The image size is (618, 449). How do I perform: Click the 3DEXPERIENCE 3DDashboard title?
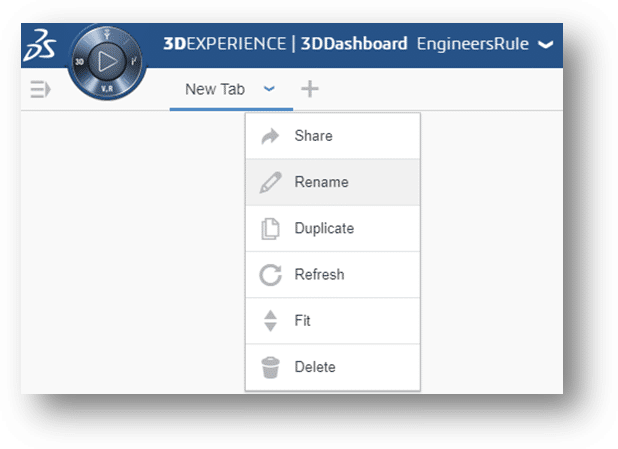click(285, 44)
